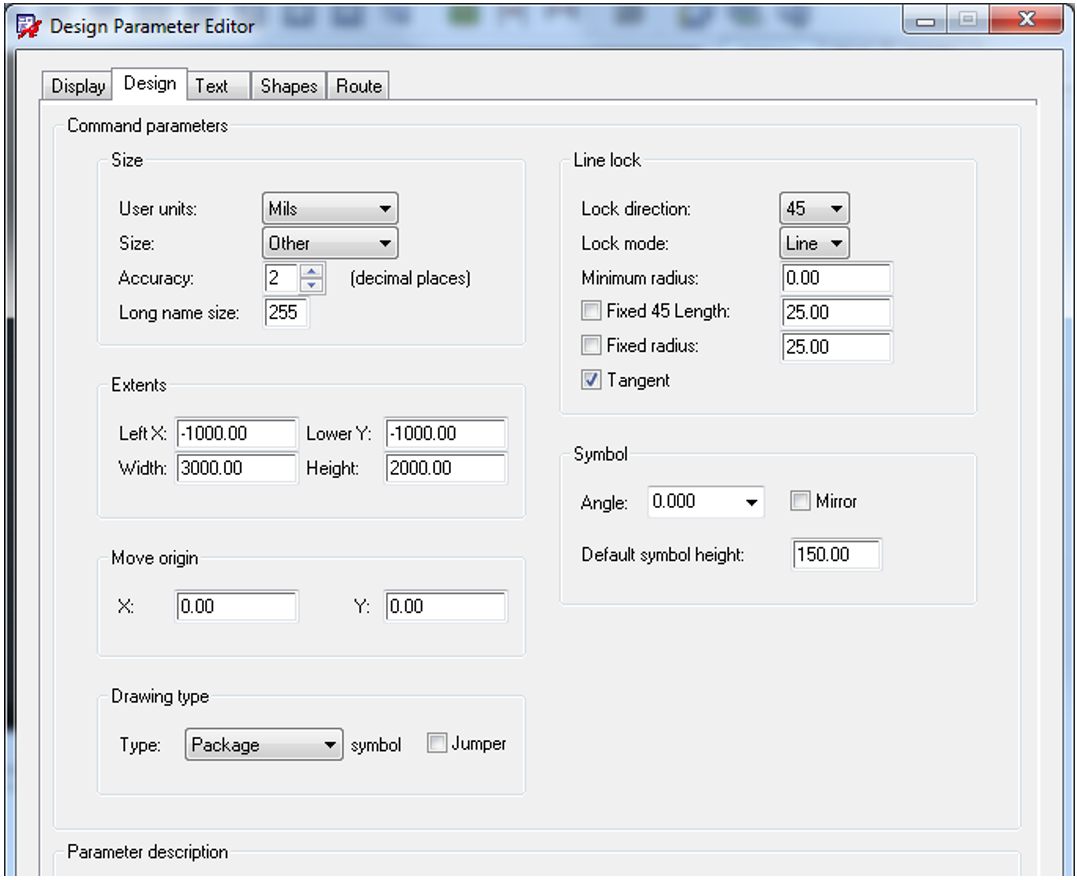Enable the Fixed 45 Length checkbox
Viewport: 1077px width, 880px height.
[x=591, y=312]
